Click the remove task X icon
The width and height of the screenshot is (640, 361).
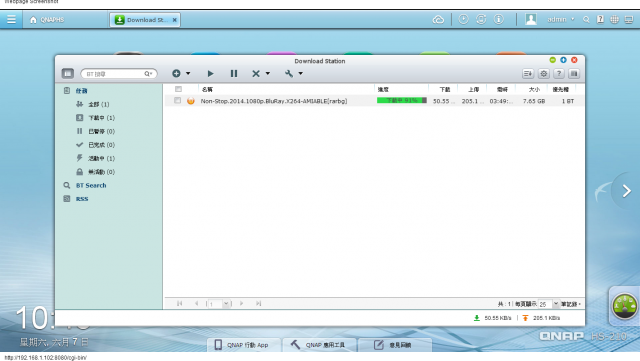[256, 74]
